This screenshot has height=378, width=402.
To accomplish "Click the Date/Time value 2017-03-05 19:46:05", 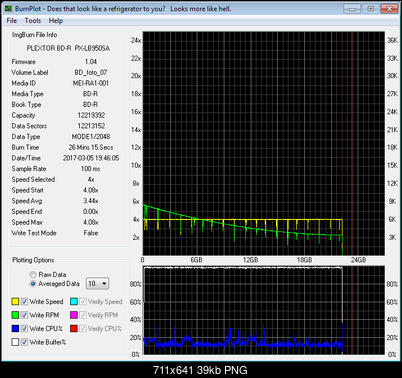I will click(x=91, y=158).
